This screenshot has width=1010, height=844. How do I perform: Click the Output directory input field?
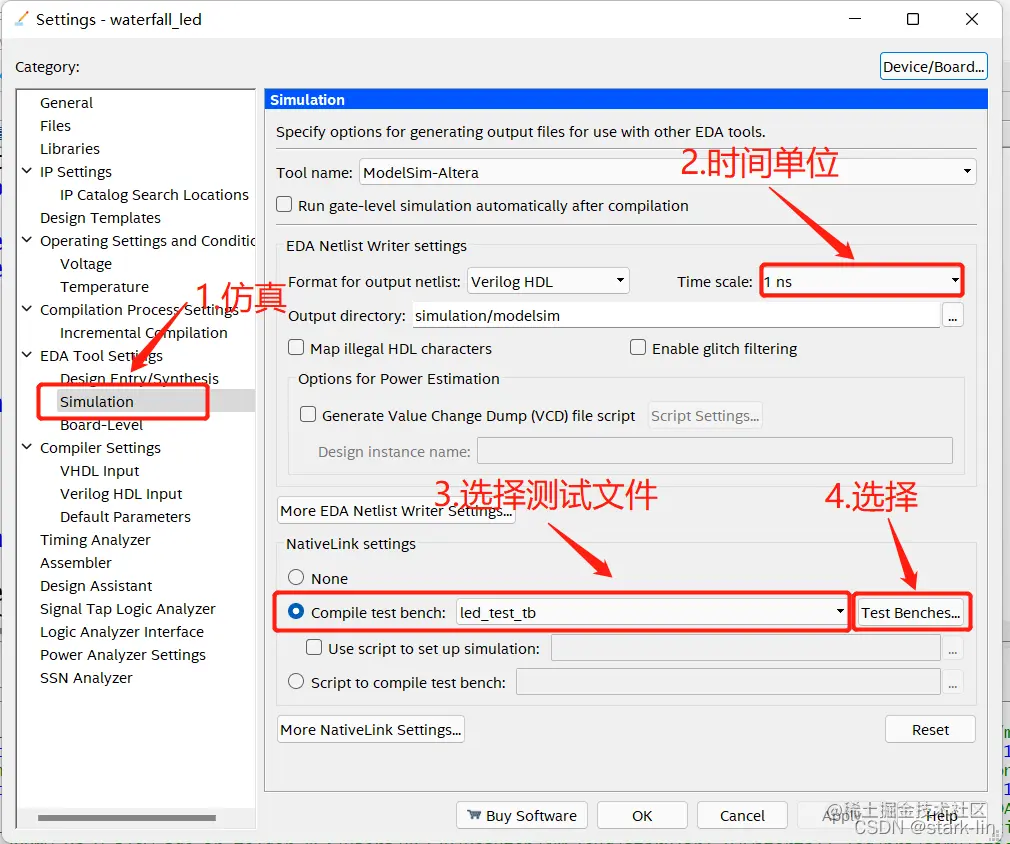(676, 316)
